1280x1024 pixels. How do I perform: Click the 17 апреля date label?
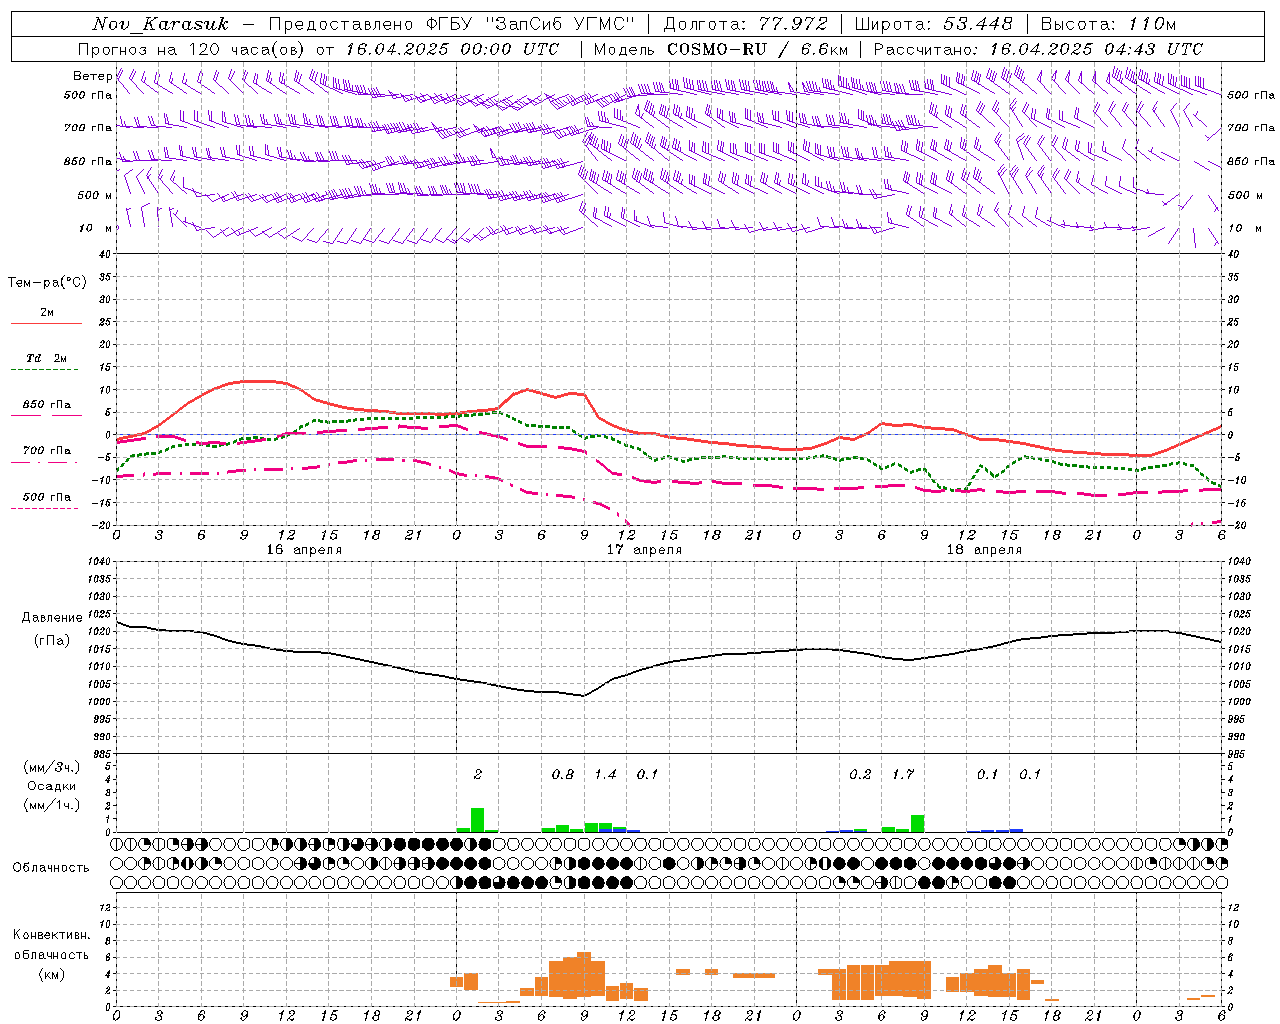644,549
